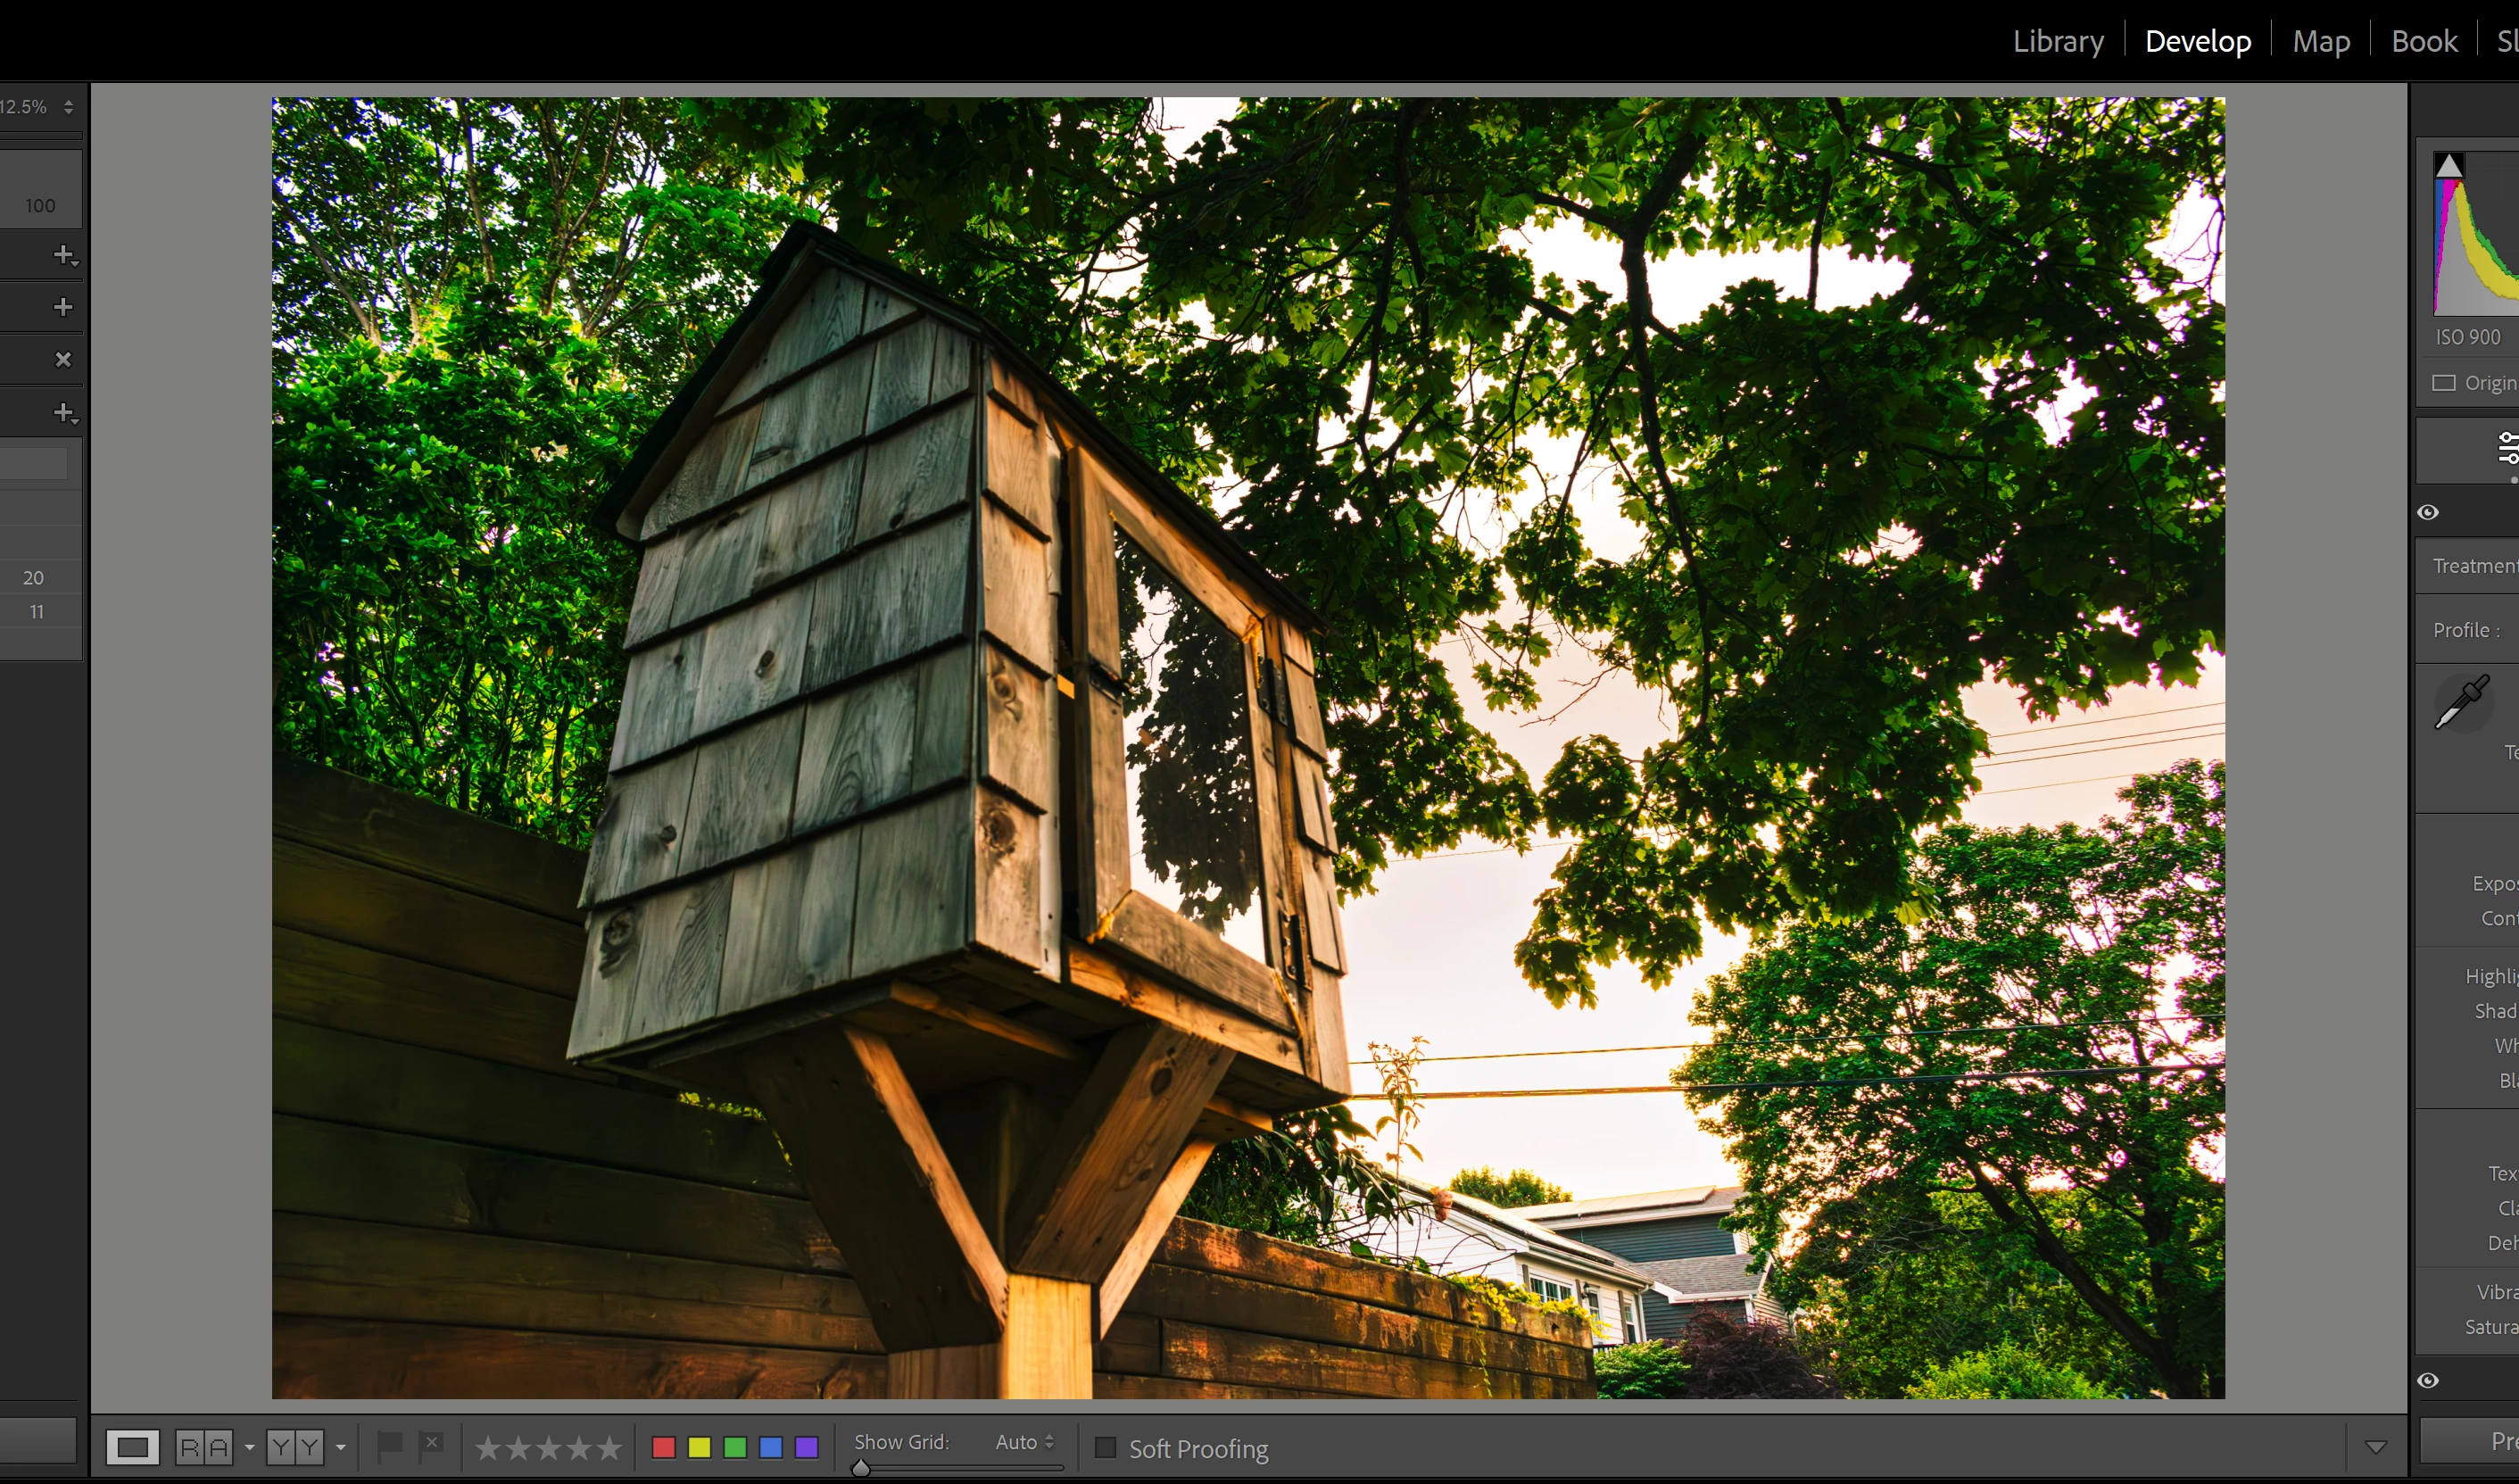Mark photo as rejected flag
Viewport: 2519px width, 1484px height.
point(432,1445)
